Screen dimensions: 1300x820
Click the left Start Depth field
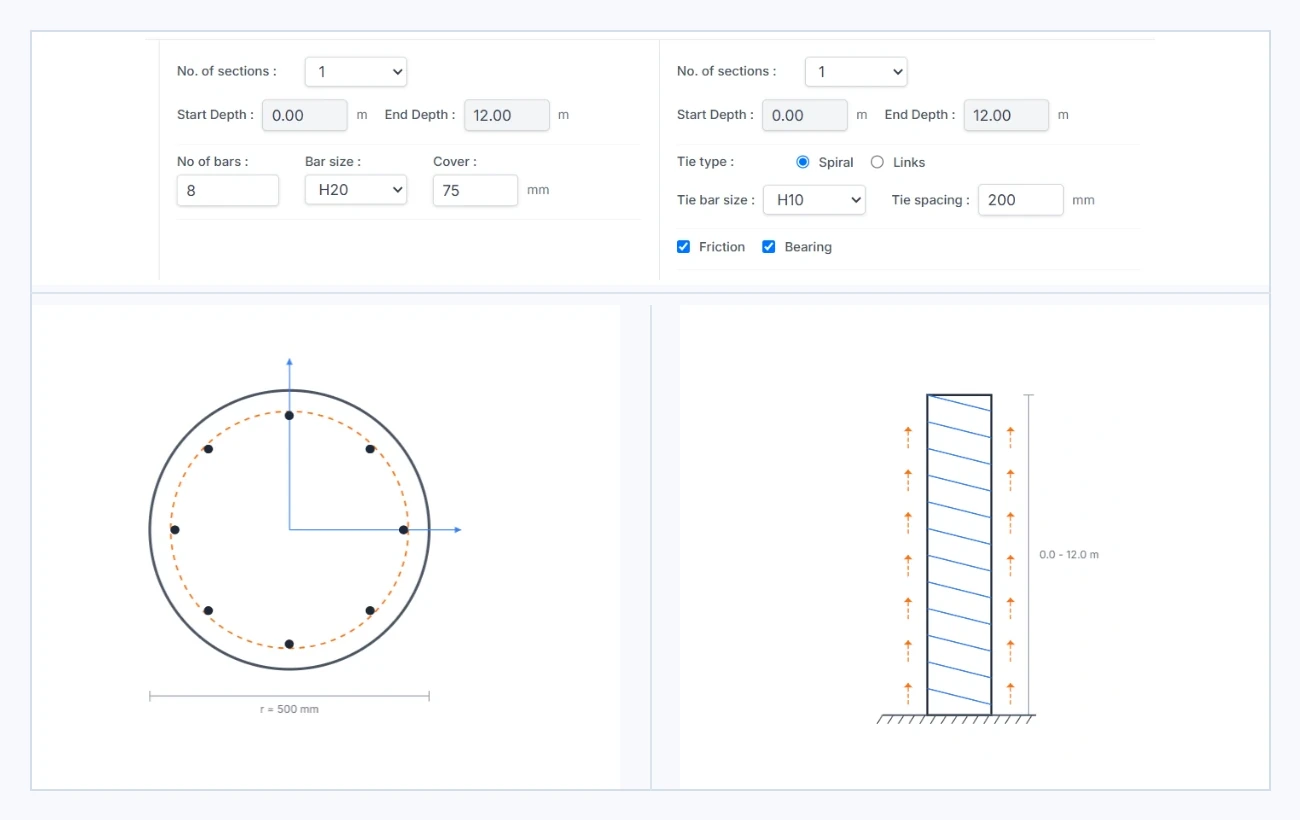coord(305,115)
